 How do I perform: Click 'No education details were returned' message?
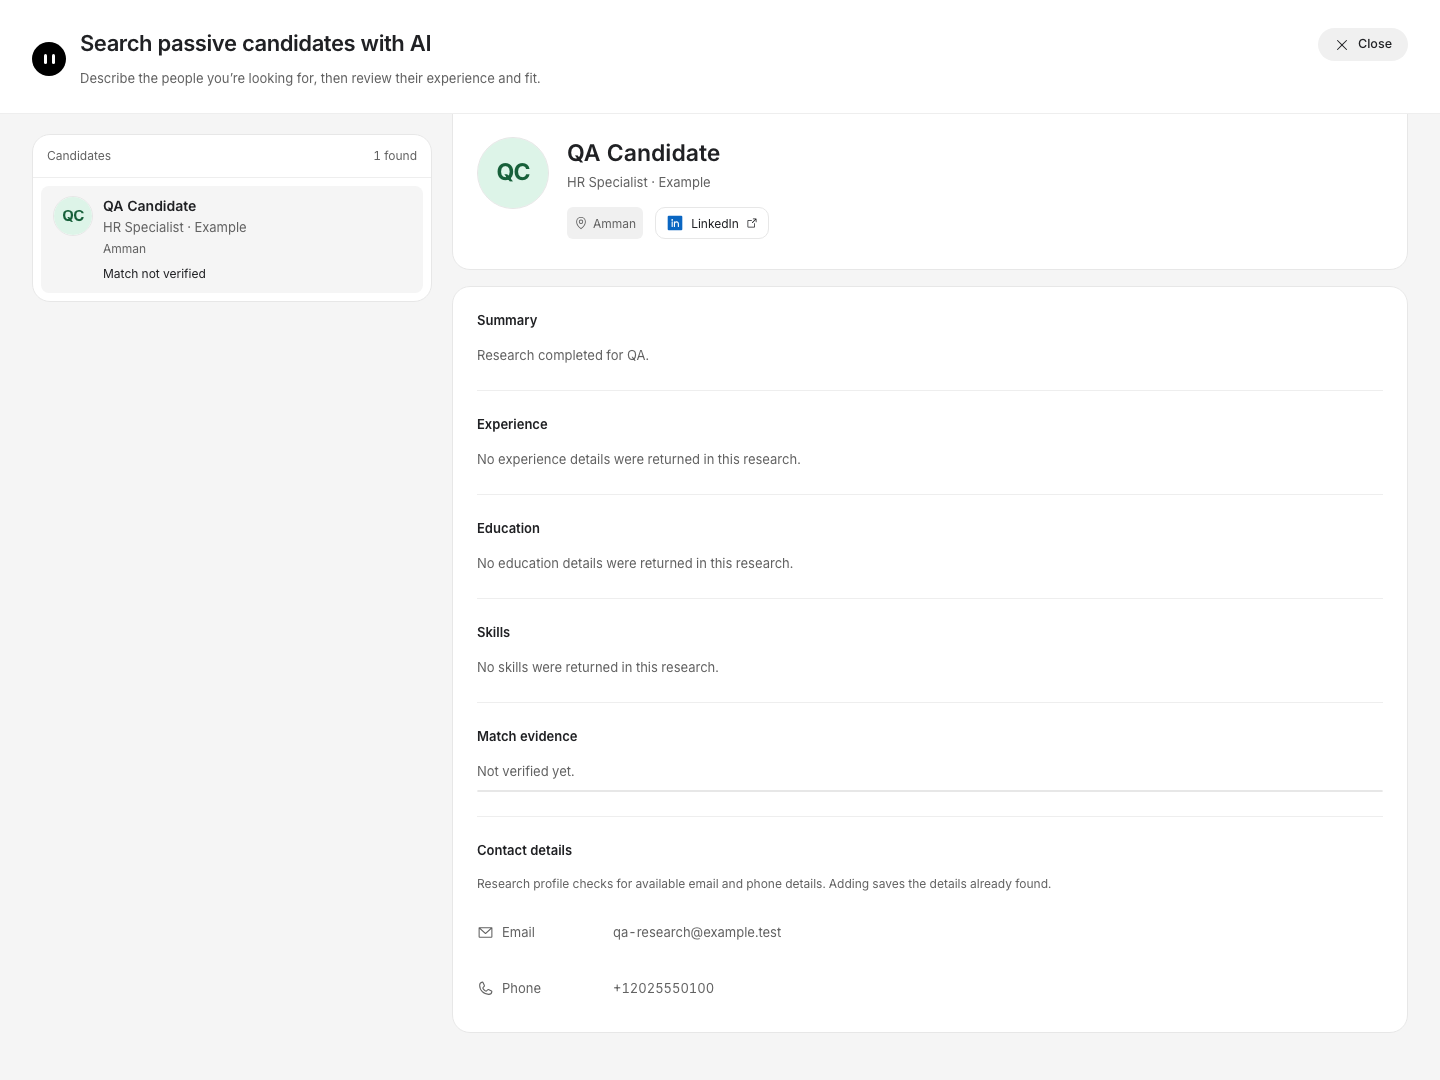[x=635, y=563]
